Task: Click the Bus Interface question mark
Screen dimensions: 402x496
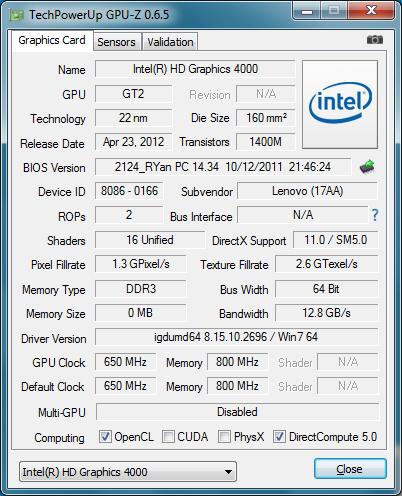Action: click(x=375, y=215)
